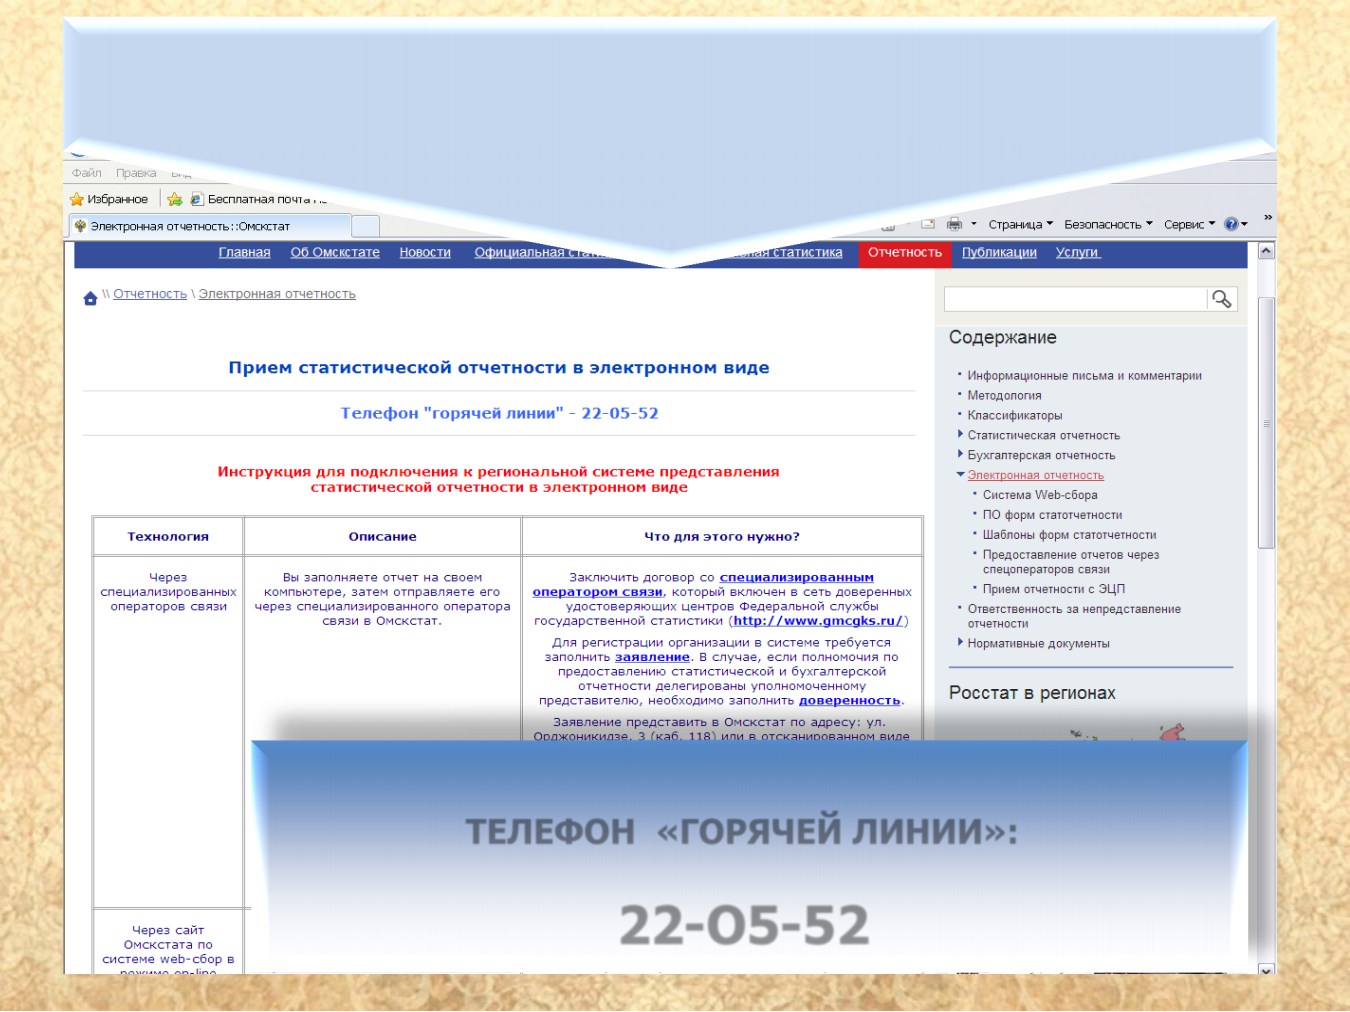Screen dimensions: 1350x1012
Task: Open the Безопасность dropdown menu
Action: tap(1108, 224)
